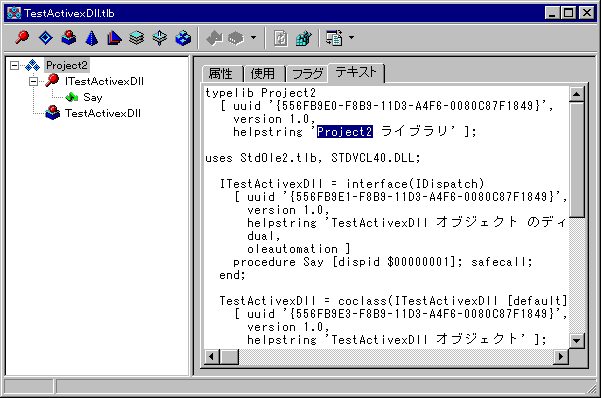Click the horizontal scrollbar thumb
The image size is (601, 398).
tap(229, 357)
